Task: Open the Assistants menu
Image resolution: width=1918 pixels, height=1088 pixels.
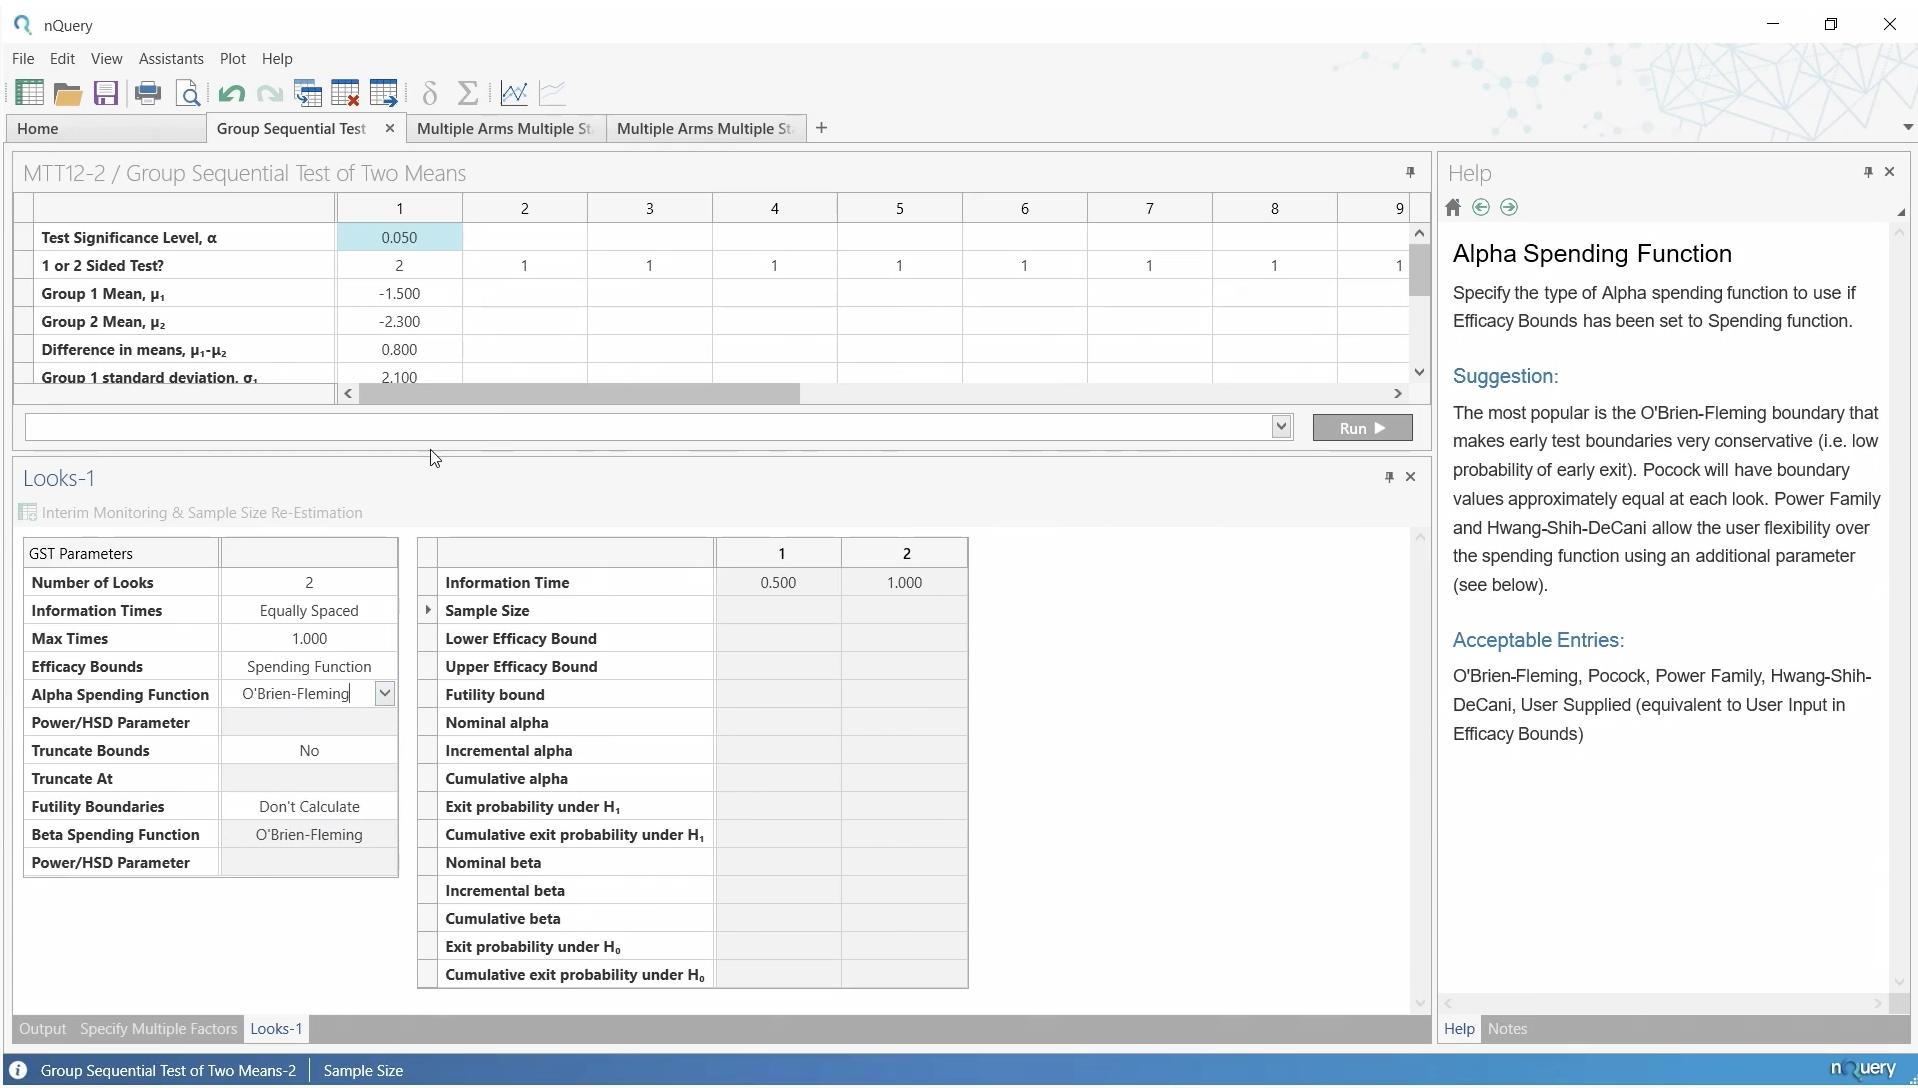Action: click(171, 59)
